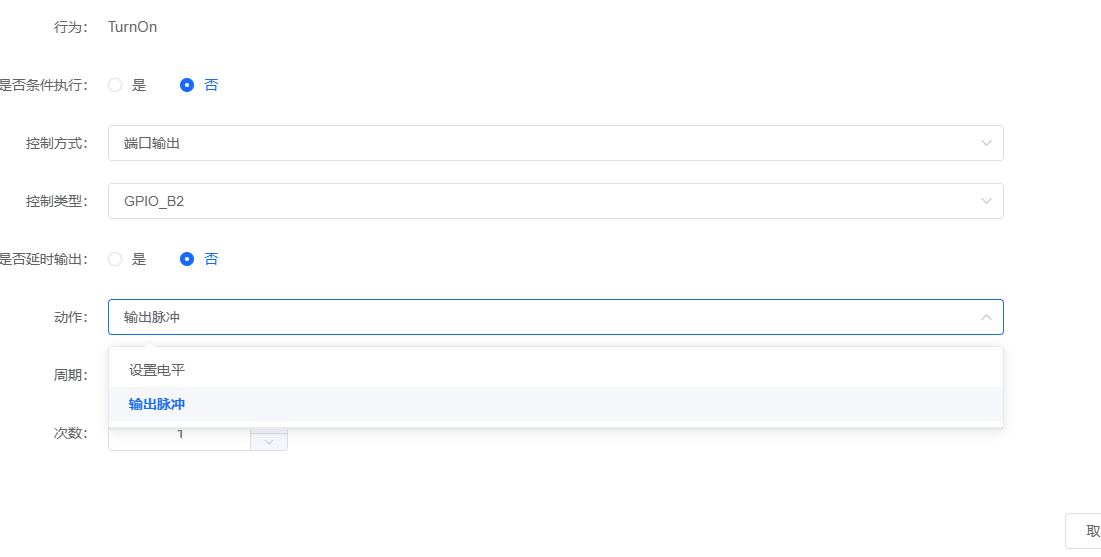Enable 是 for 是否延时输出
This screenshot has height=557, width=1101.
[x=115, y=259]
